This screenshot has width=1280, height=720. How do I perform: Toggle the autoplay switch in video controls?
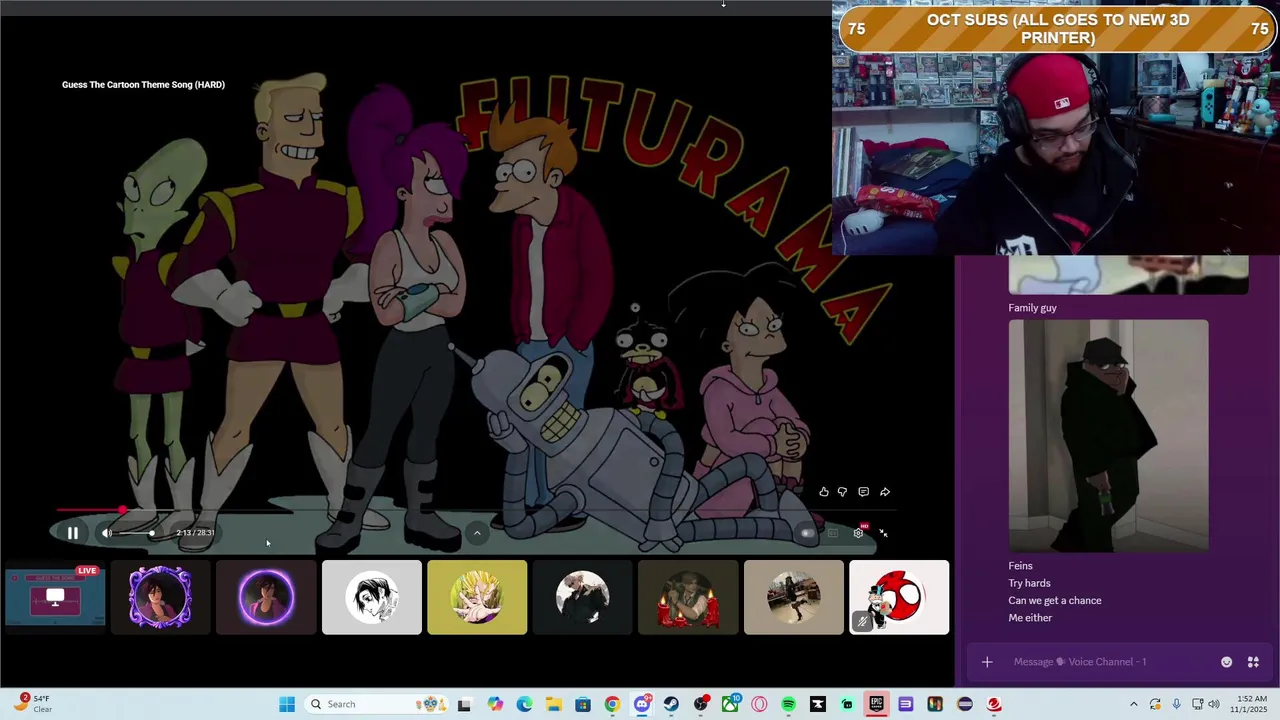pos(807,533)
